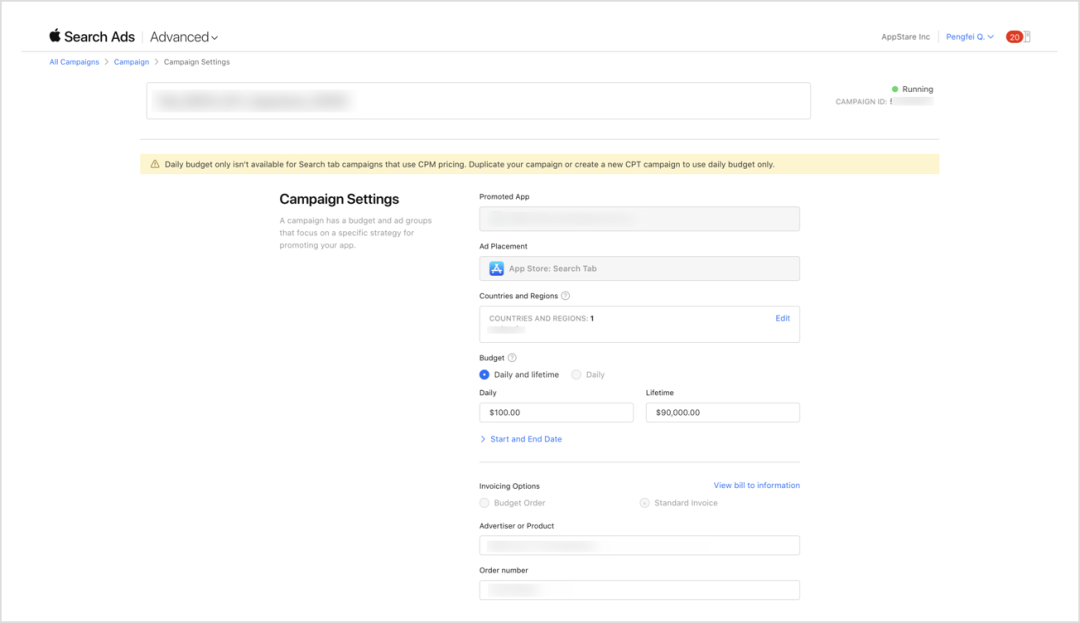Click the Daily budget field showing $100.00
Viewport: 1080px width, 623px height.
click(x=556, y=413)
